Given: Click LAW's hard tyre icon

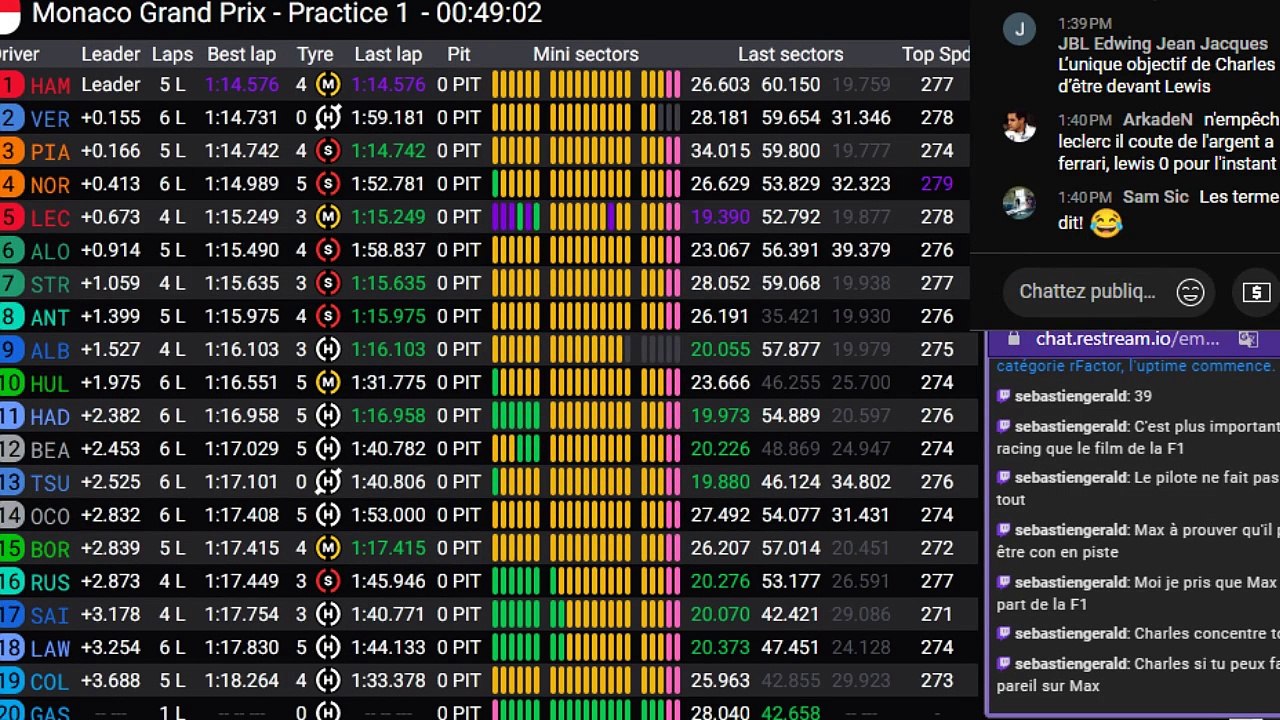Looking at the screenshot, I should point(328,647).
